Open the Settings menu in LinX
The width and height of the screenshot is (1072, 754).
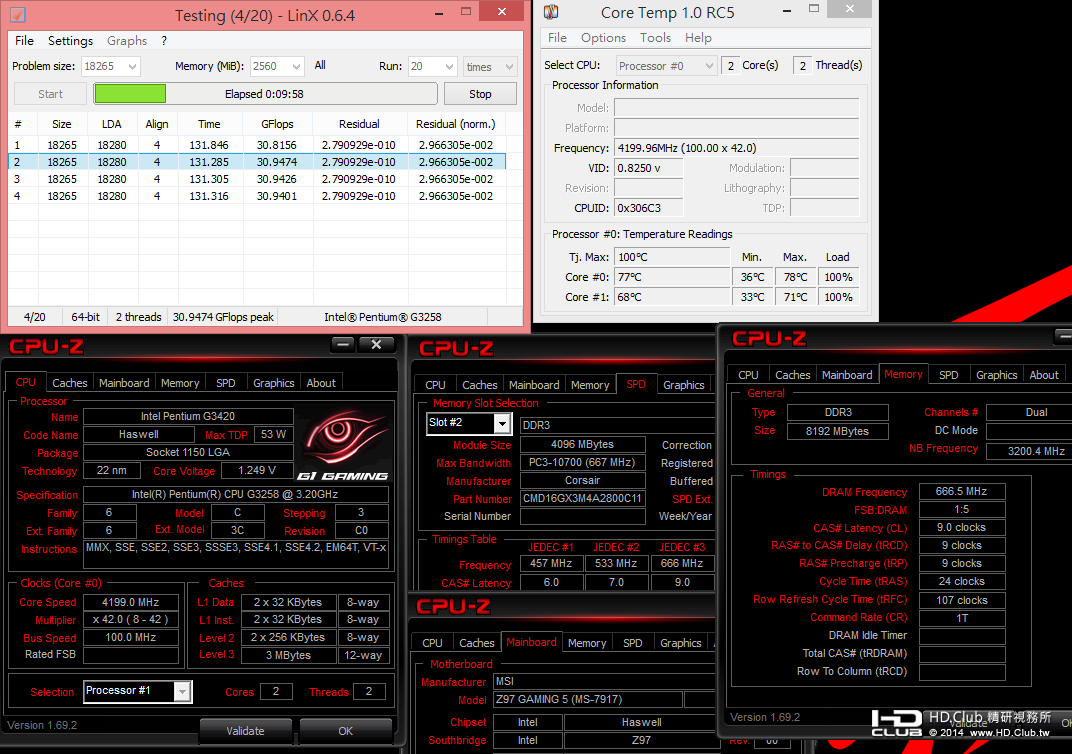[x=70, y=41]
